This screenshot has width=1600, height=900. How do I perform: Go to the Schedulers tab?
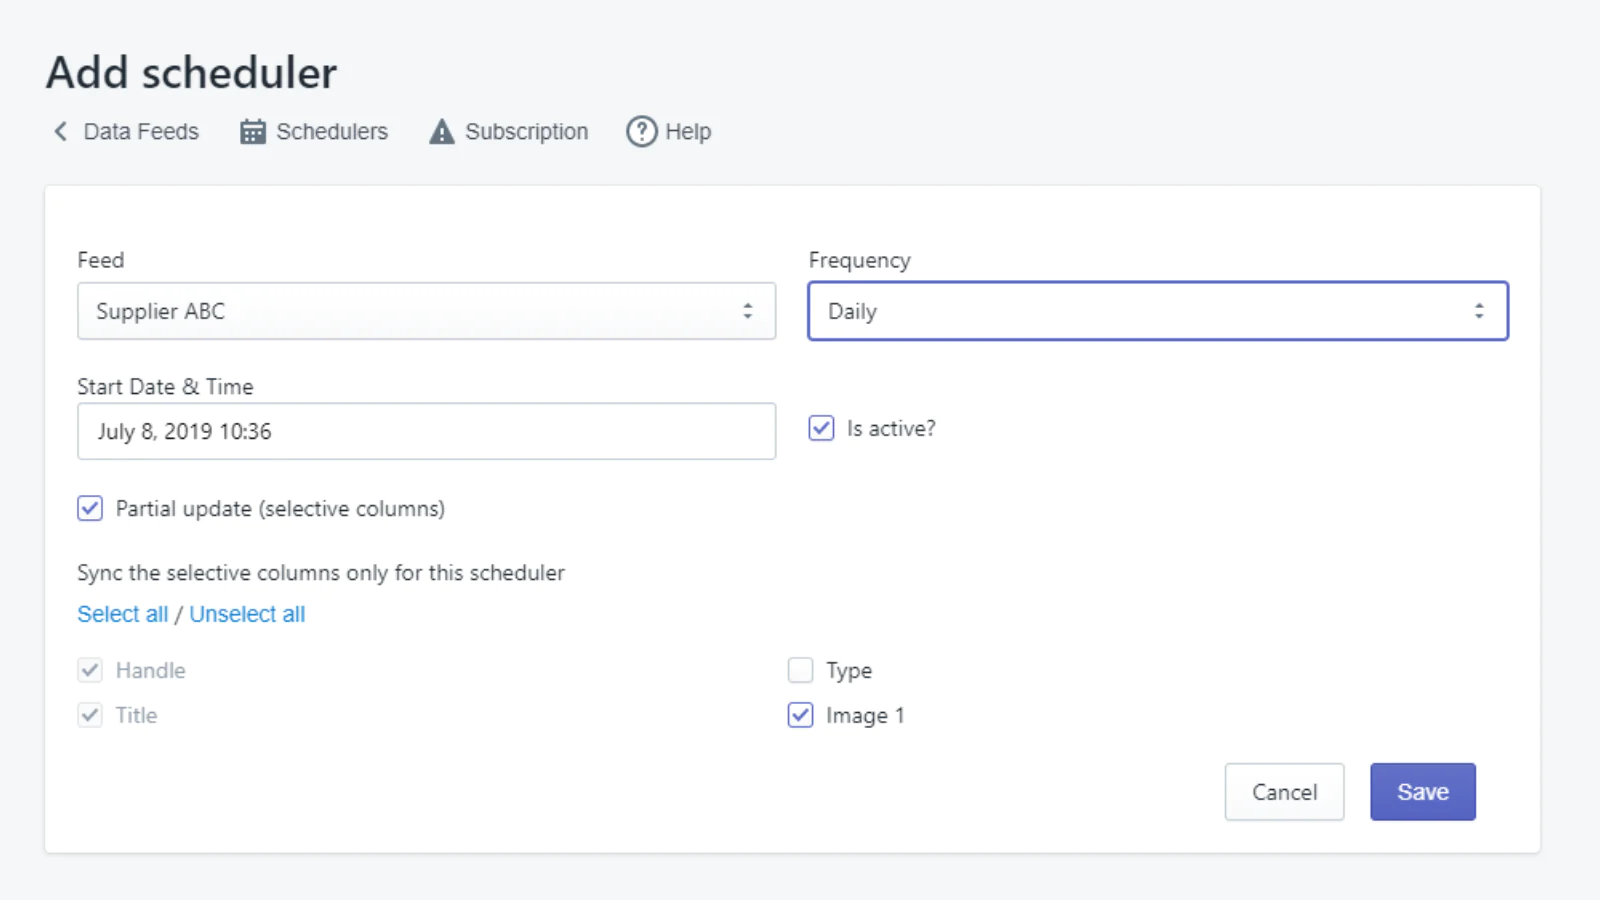pyautogui.click(x=331, y=132)
